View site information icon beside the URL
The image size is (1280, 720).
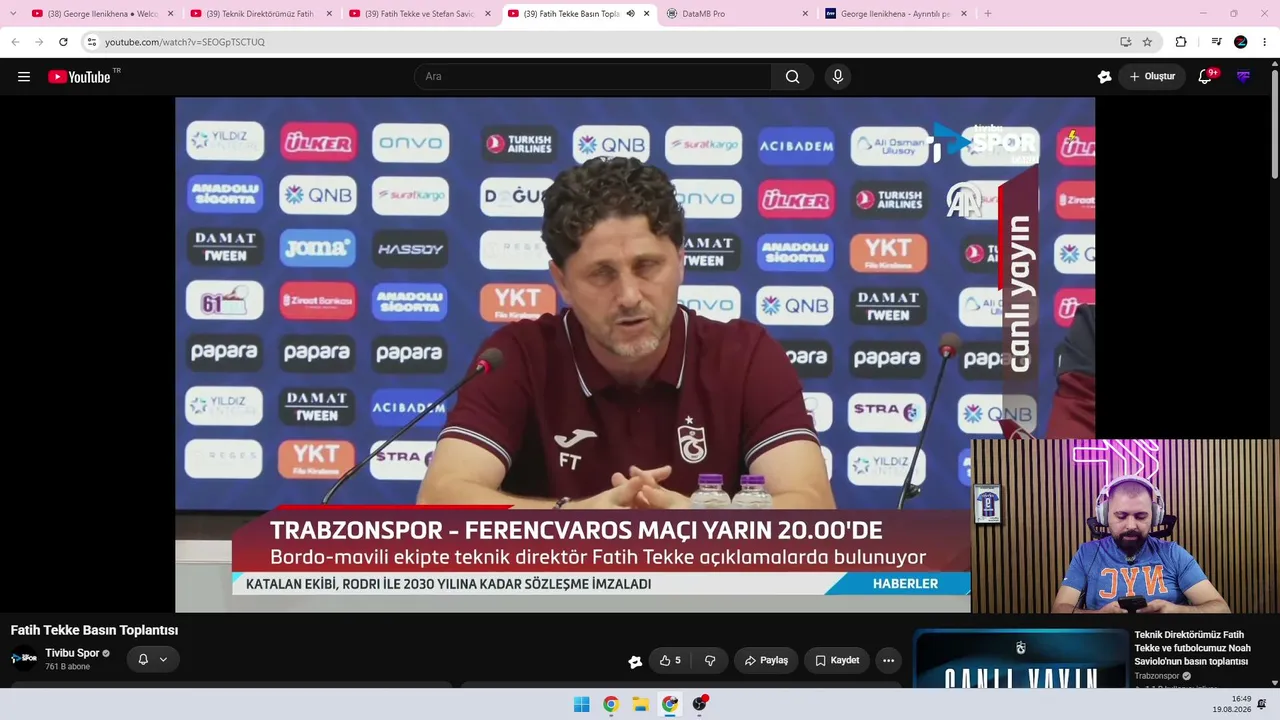pos(91,42)
